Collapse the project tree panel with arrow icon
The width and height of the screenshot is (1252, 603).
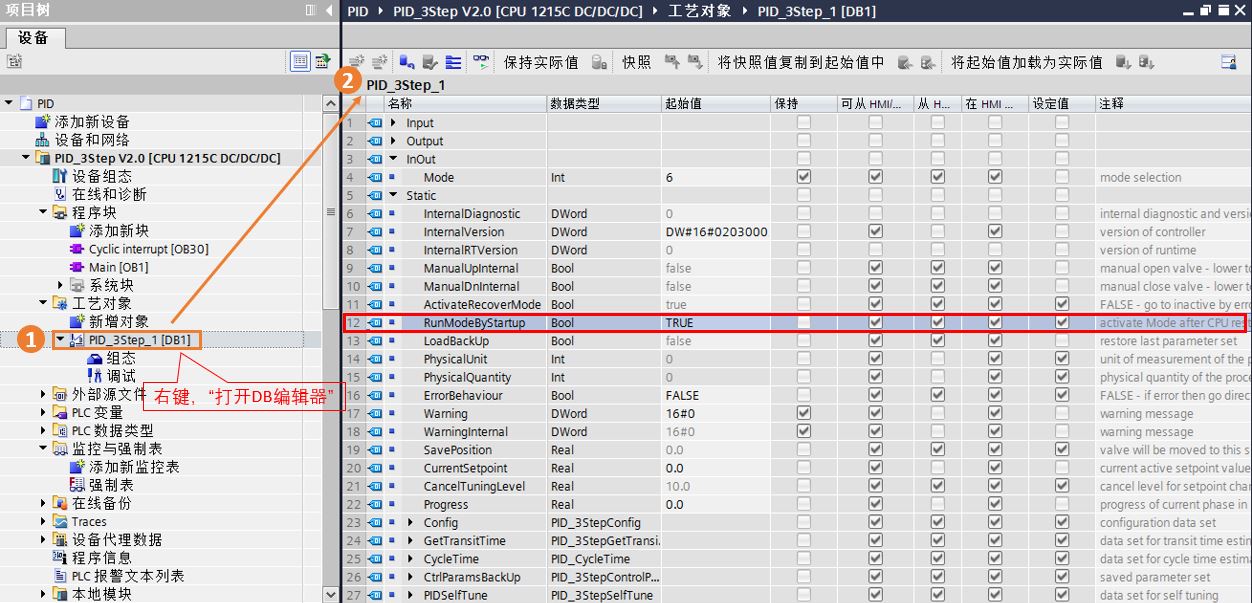[x=330, y=10]
